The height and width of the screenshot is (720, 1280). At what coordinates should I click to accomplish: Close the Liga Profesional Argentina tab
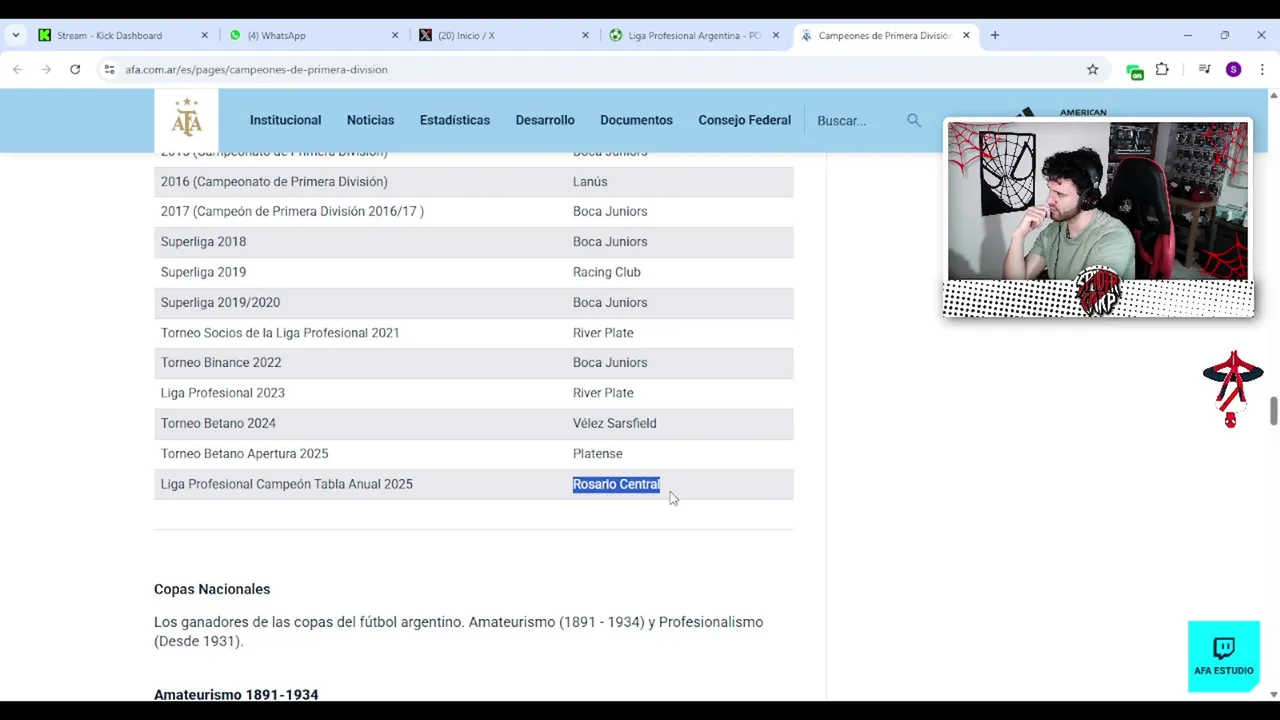coord(775,35)
